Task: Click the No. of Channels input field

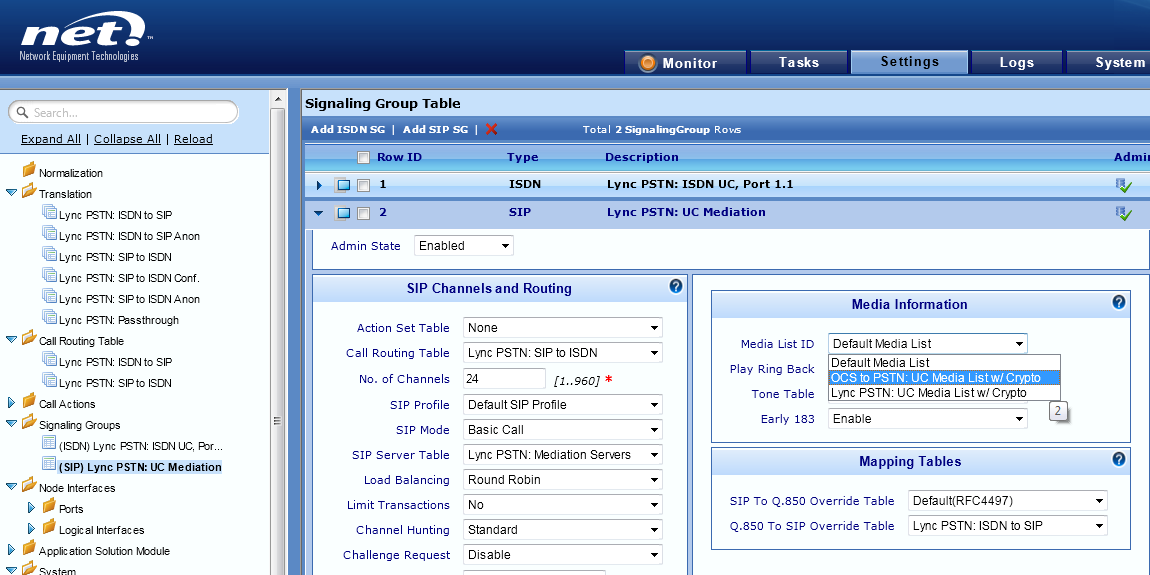Action: [x=504, y=379]
